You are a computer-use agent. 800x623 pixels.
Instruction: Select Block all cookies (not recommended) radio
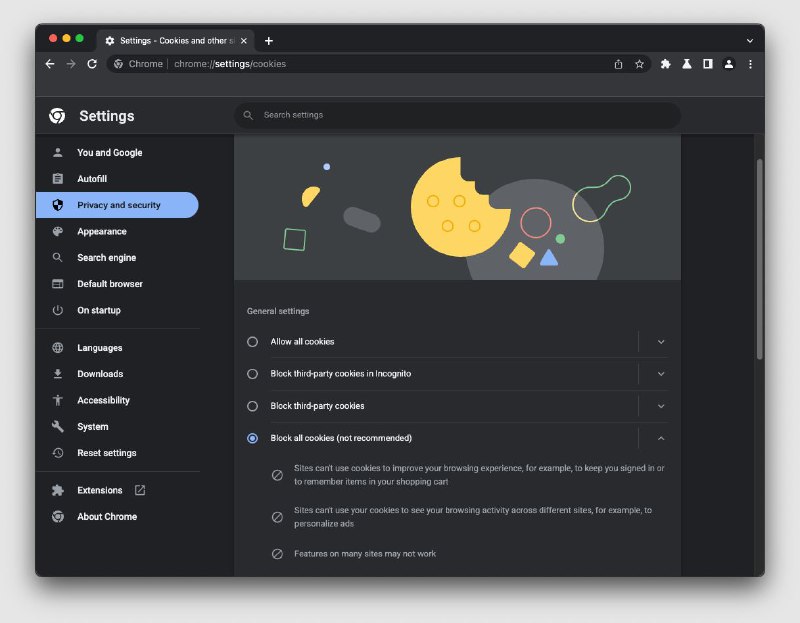click(x=253, y=438)
